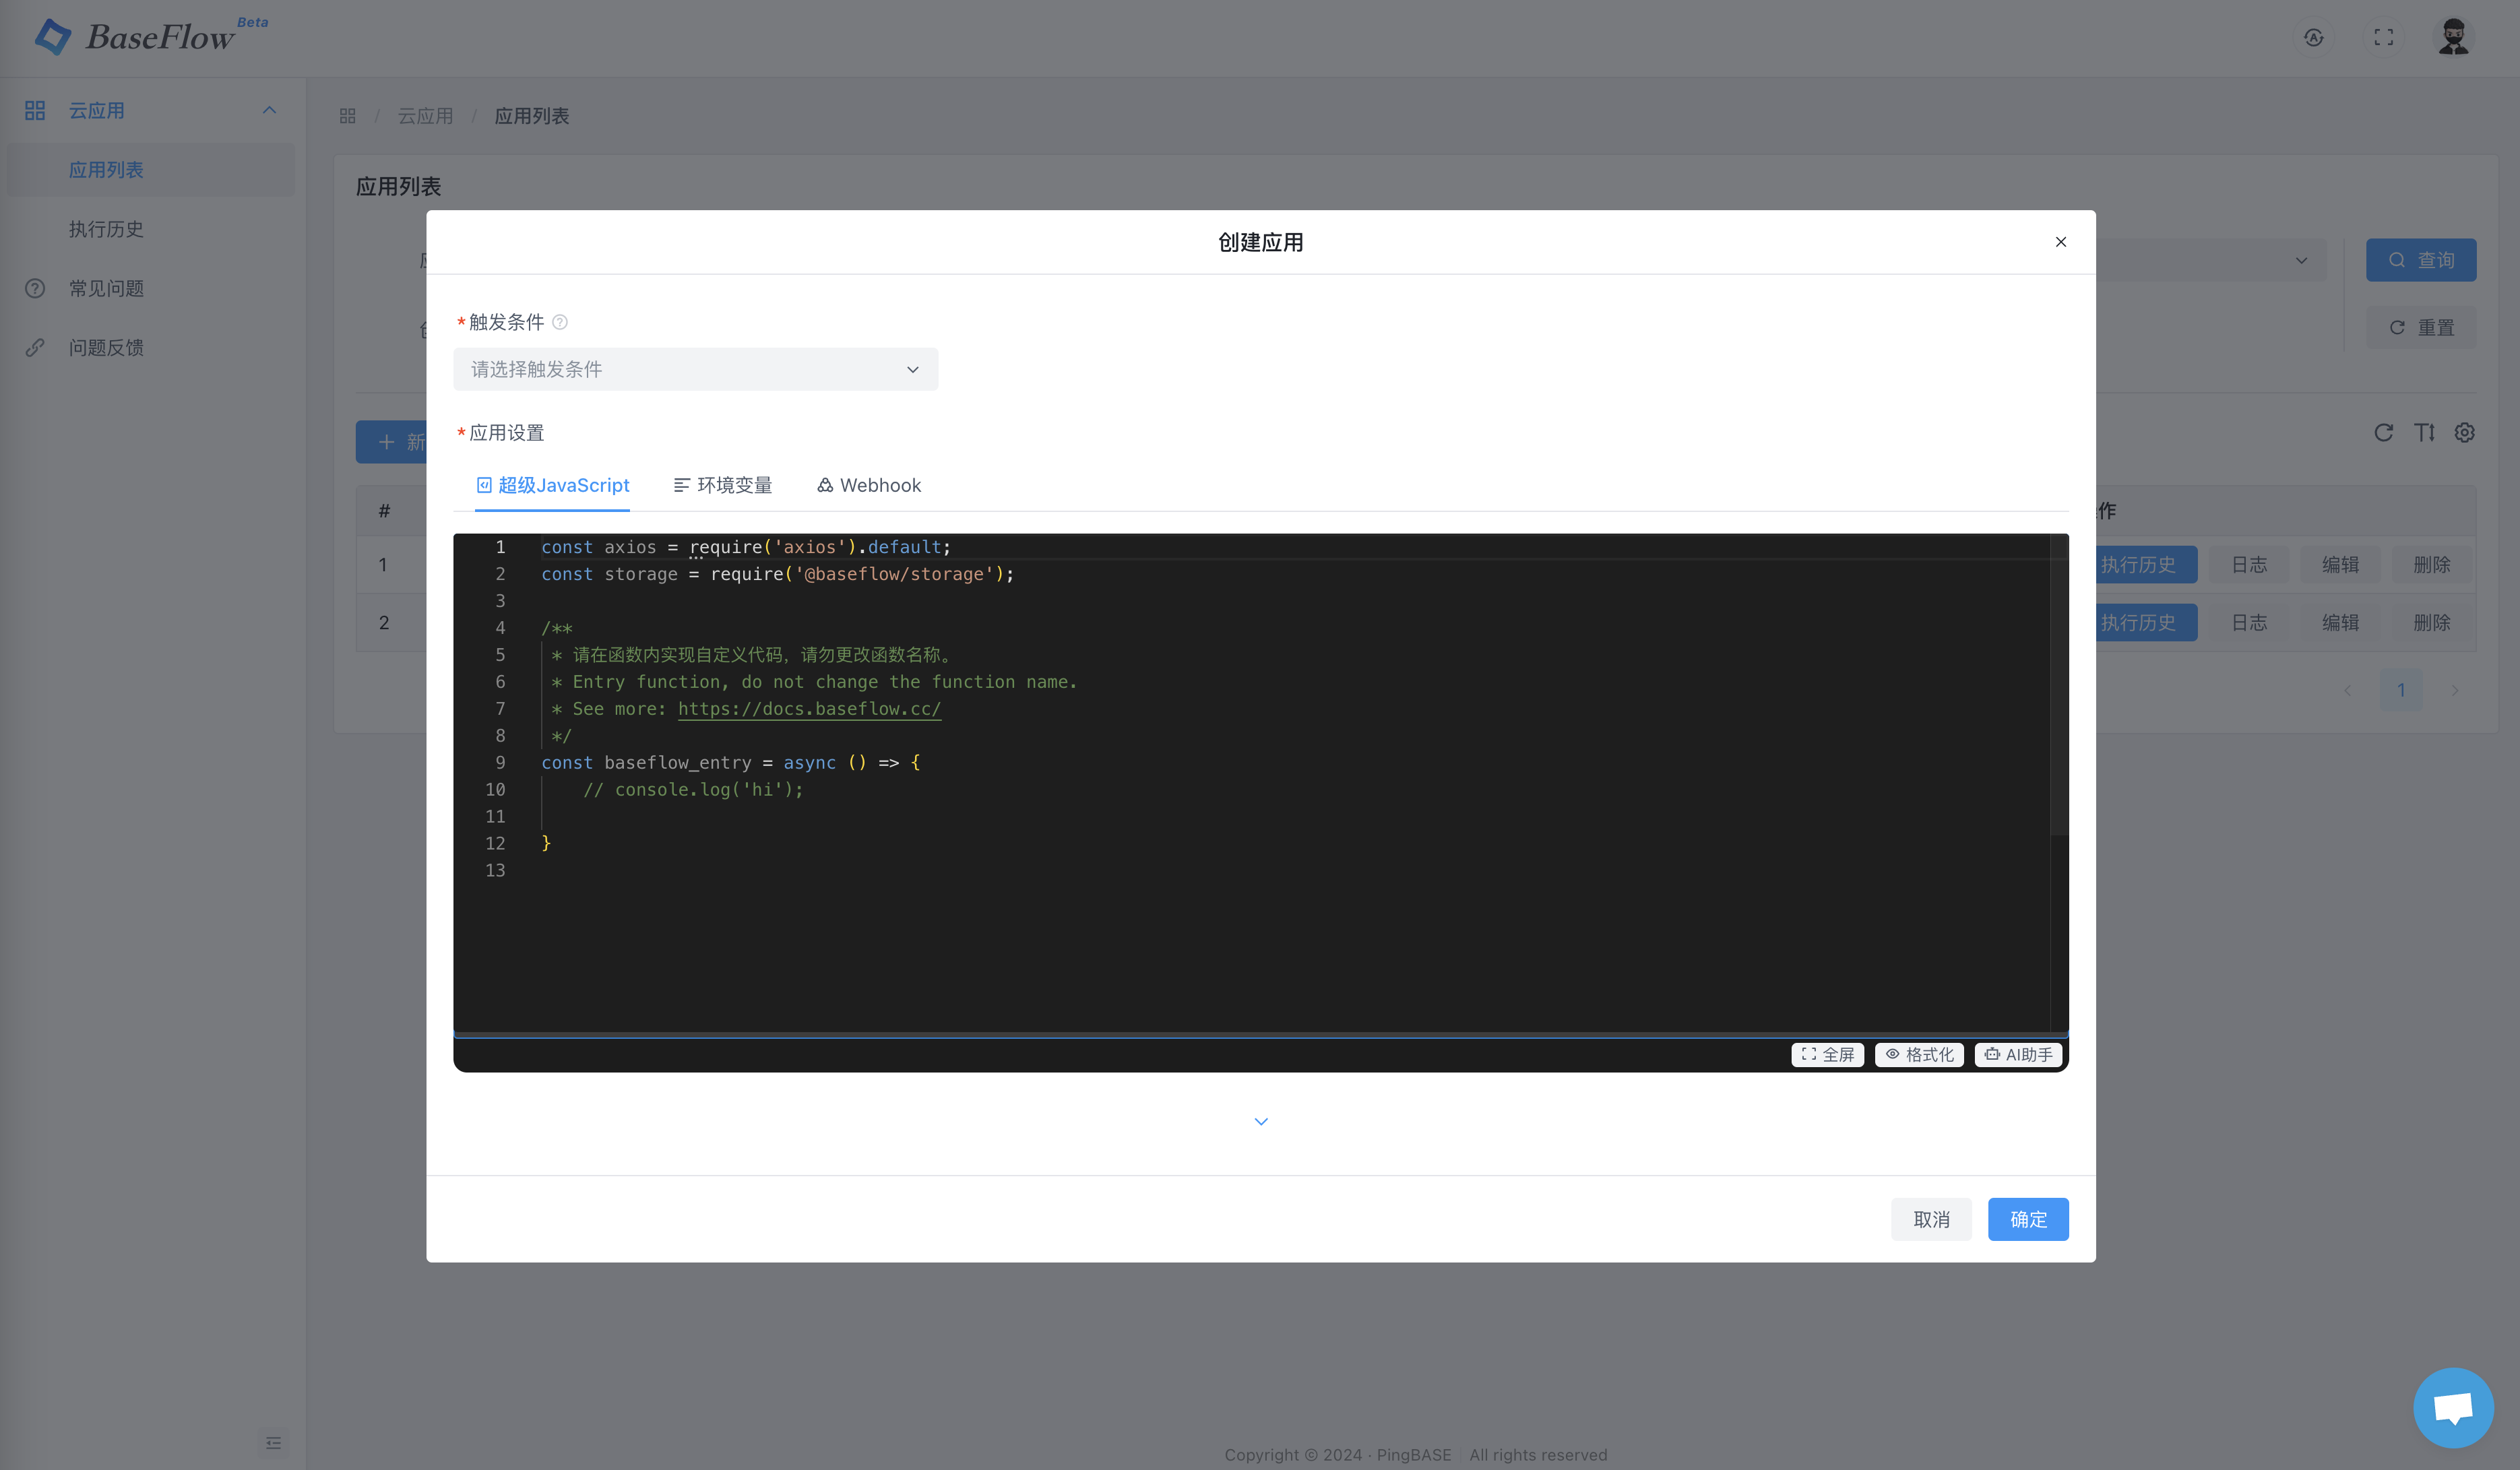Select page 1 in pagination
The width and height of the screenshot is (2520, 1470).
(x=2401, y=690)
